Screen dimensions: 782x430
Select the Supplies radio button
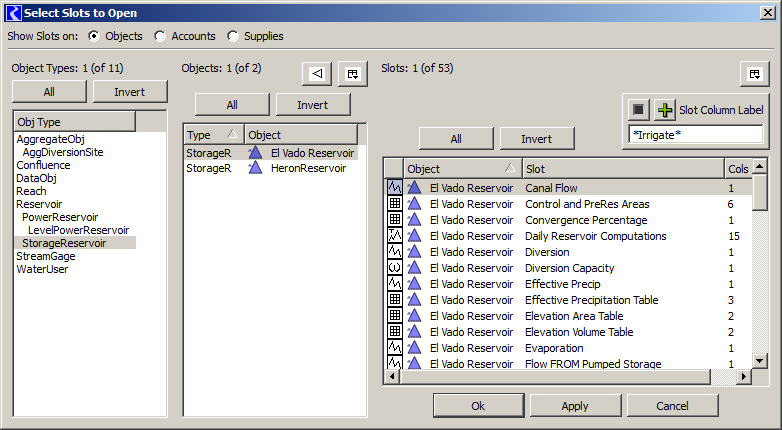pos(233,36)
